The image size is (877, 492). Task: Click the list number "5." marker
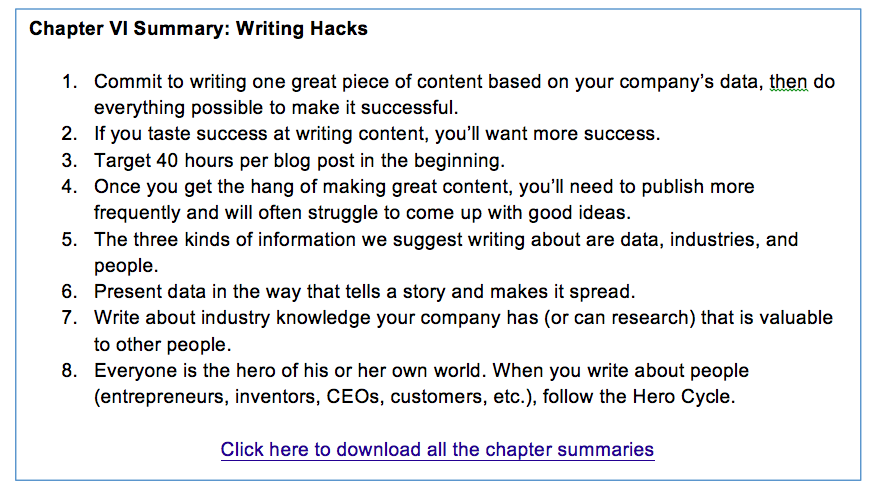click(x=69, y=240)
